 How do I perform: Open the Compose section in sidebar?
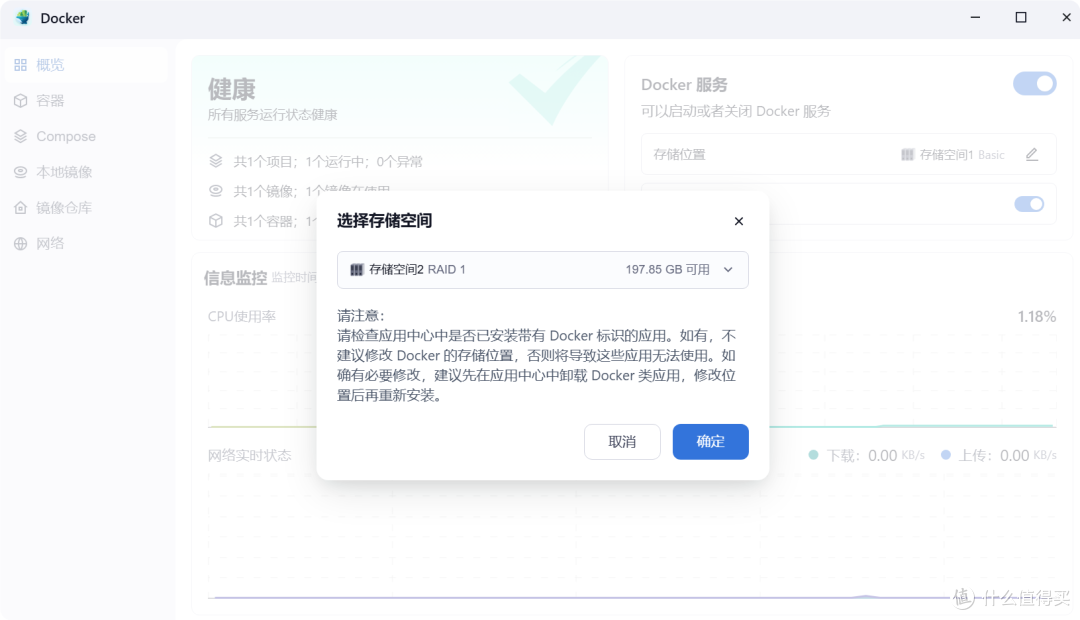(x=21, y=136)
